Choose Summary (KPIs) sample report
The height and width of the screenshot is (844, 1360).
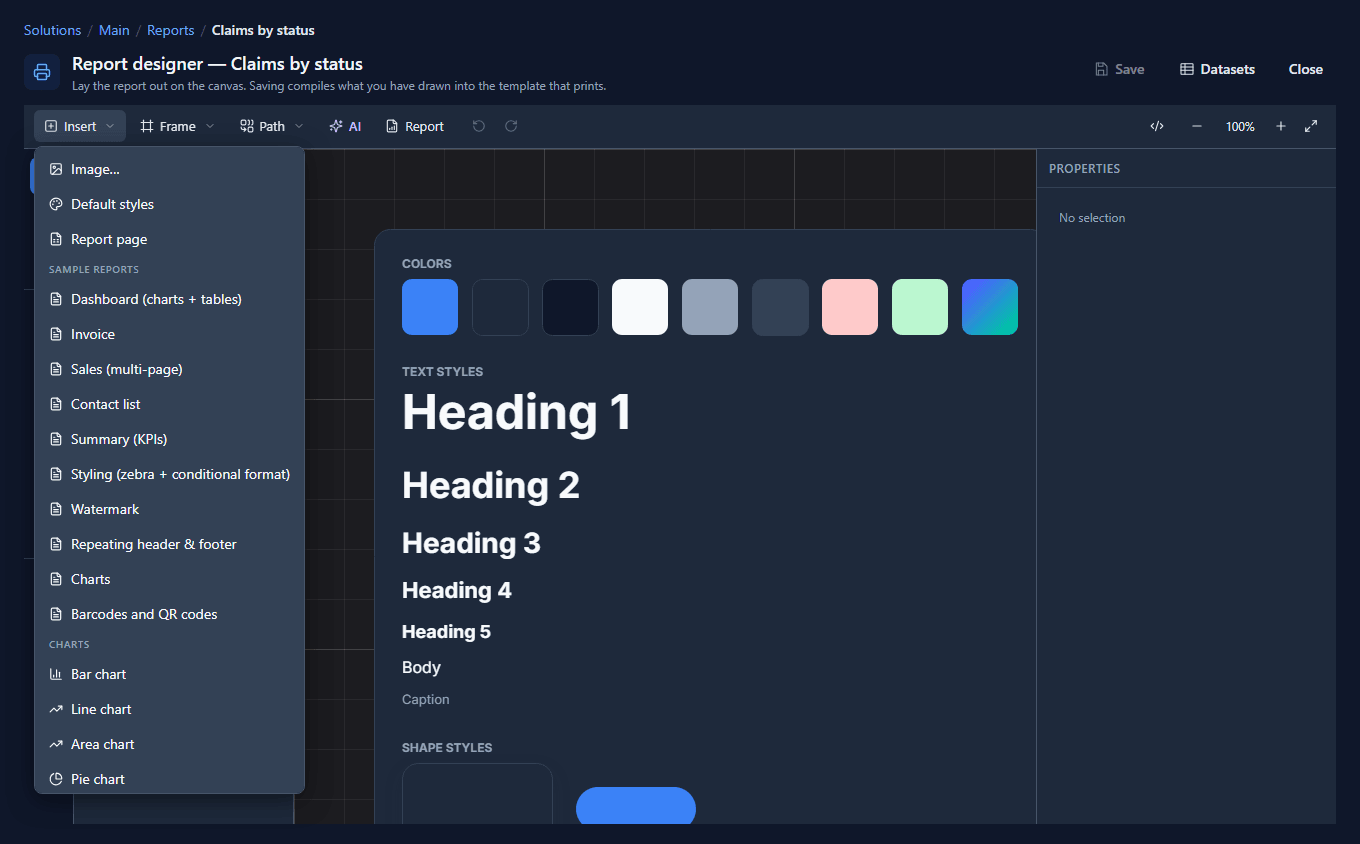pyautogui.click(x=169, y=439)
